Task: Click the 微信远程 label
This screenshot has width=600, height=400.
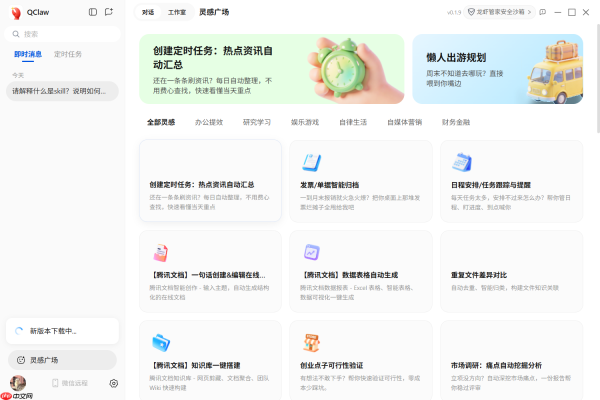Action: 75,383
